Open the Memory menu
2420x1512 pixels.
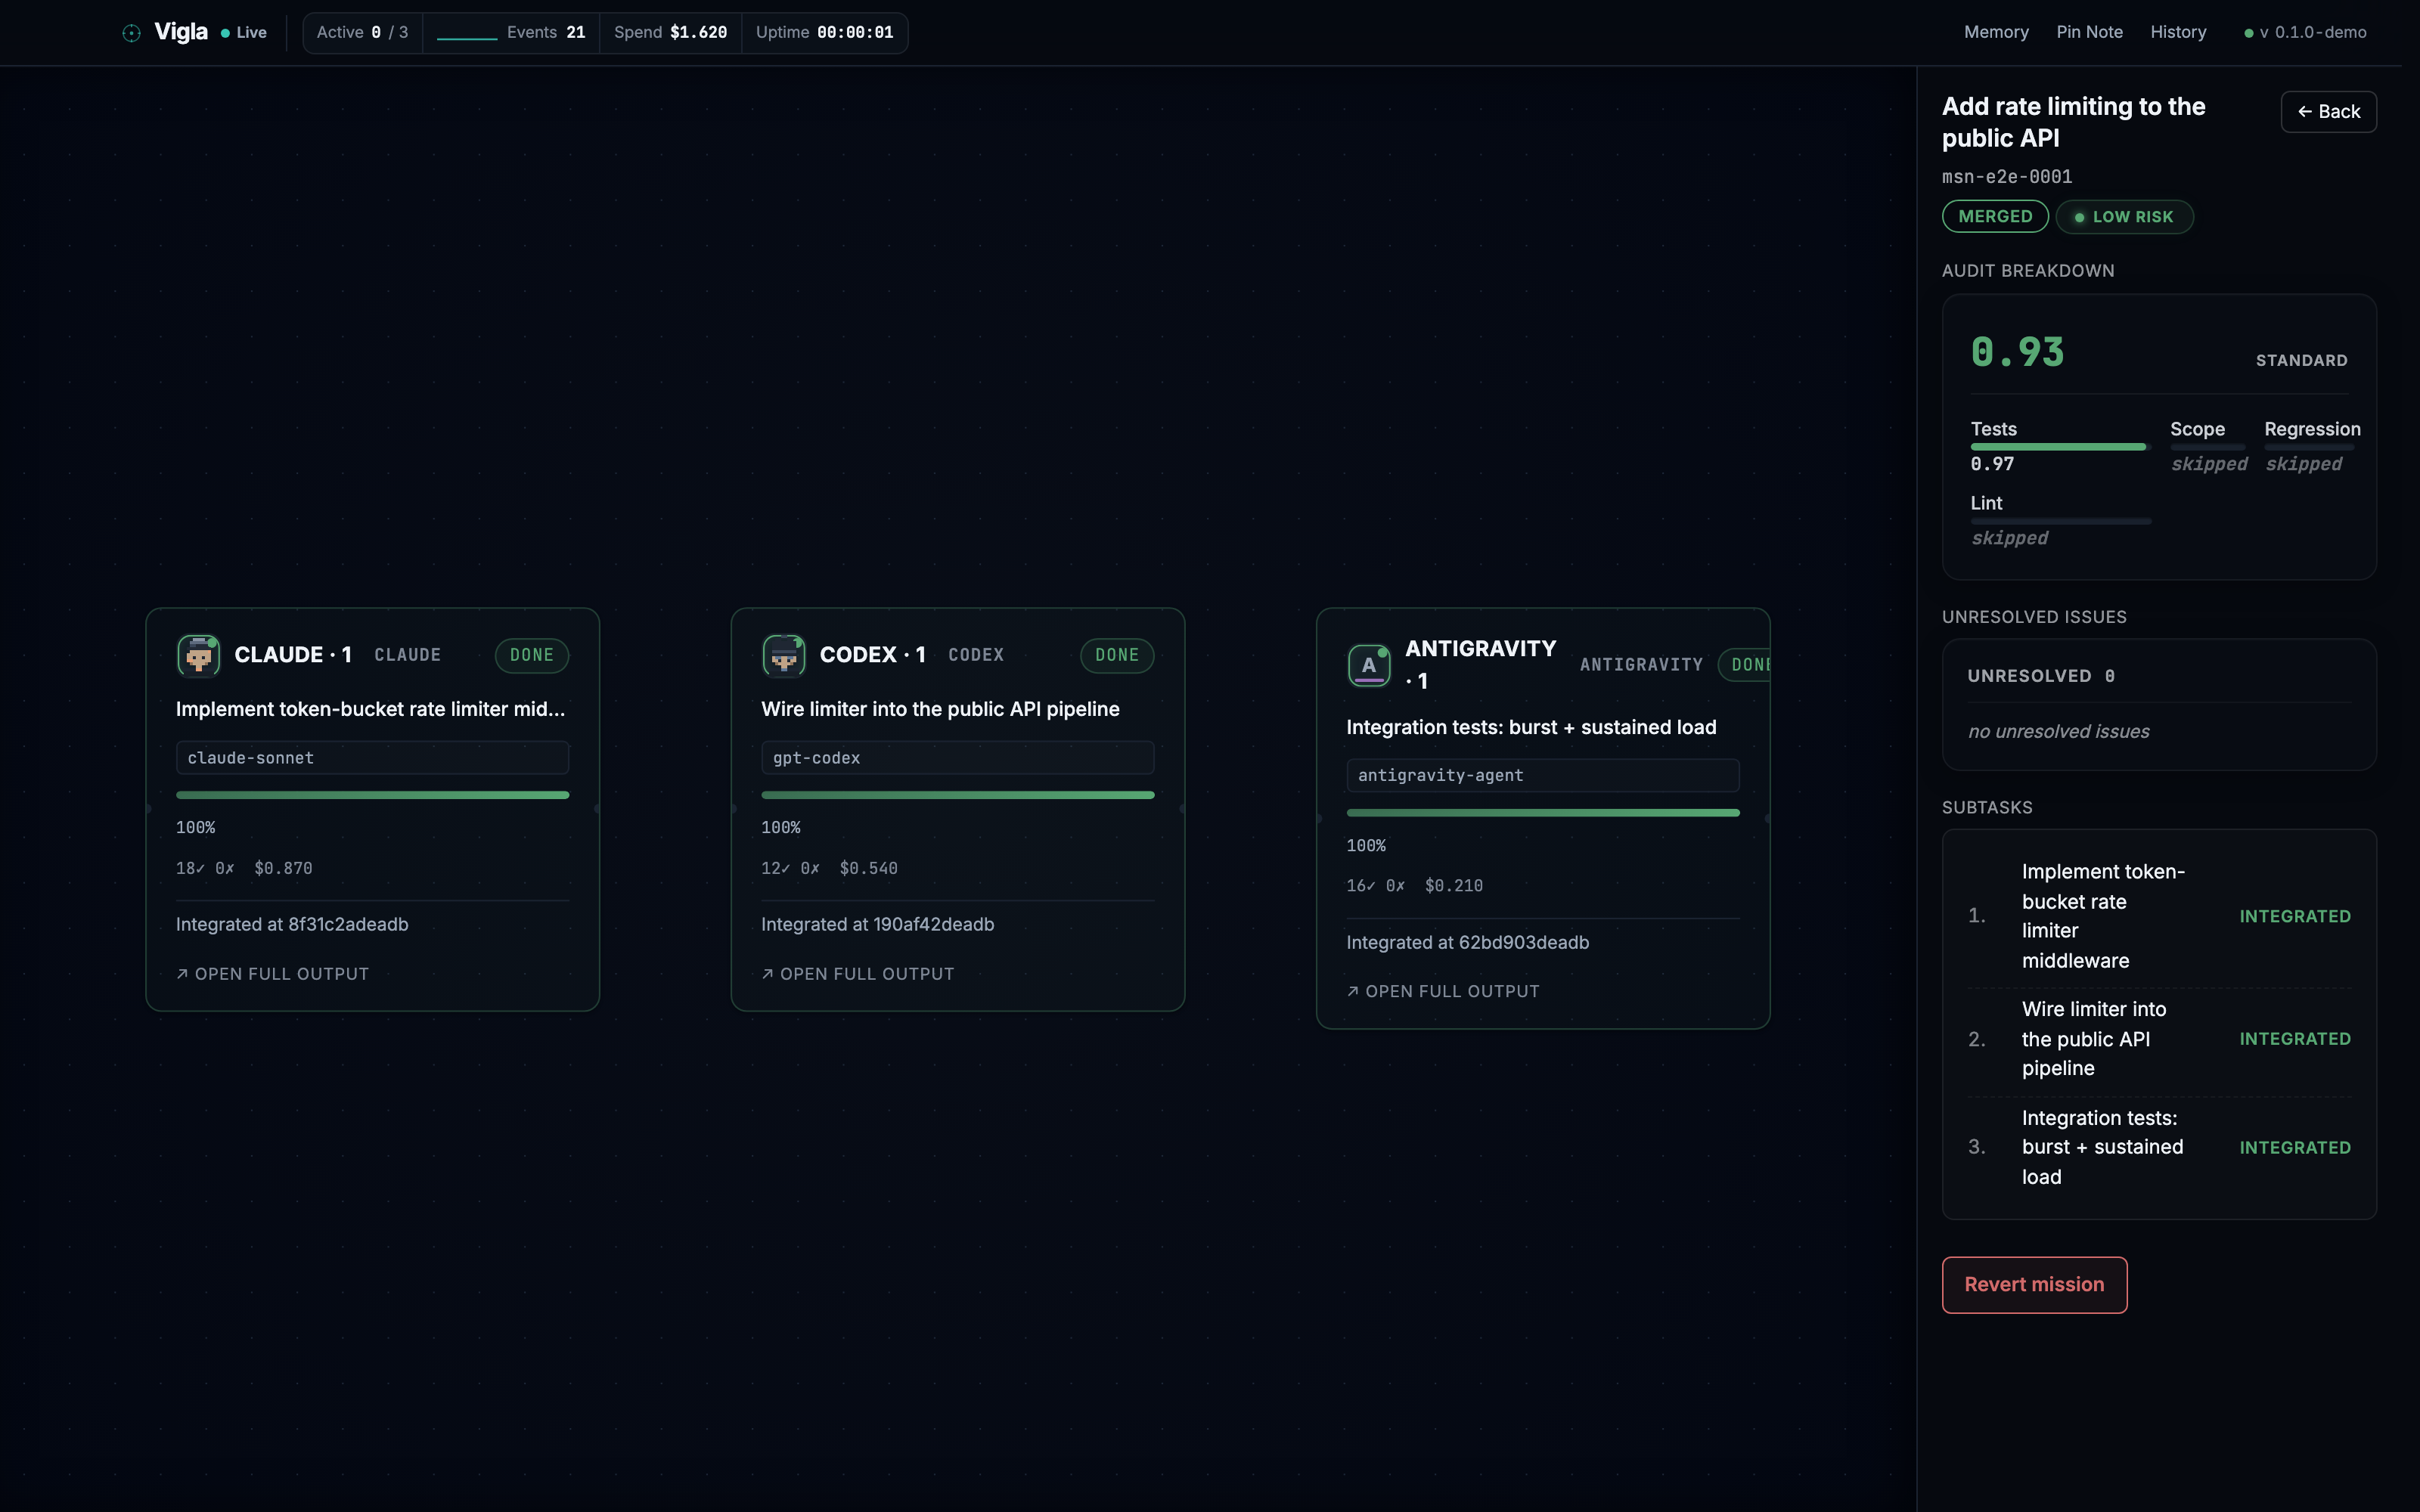tap(1996, 32)
